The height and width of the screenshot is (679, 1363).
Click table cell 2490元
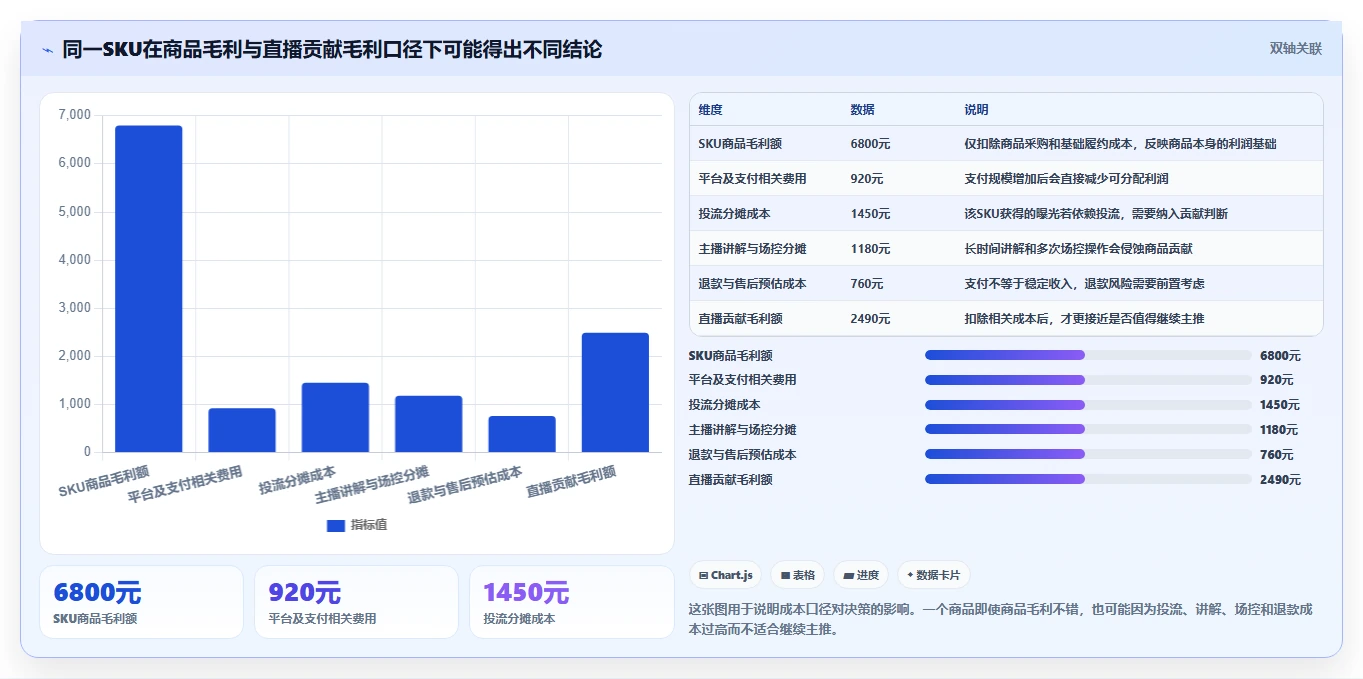tap(870, 319)
